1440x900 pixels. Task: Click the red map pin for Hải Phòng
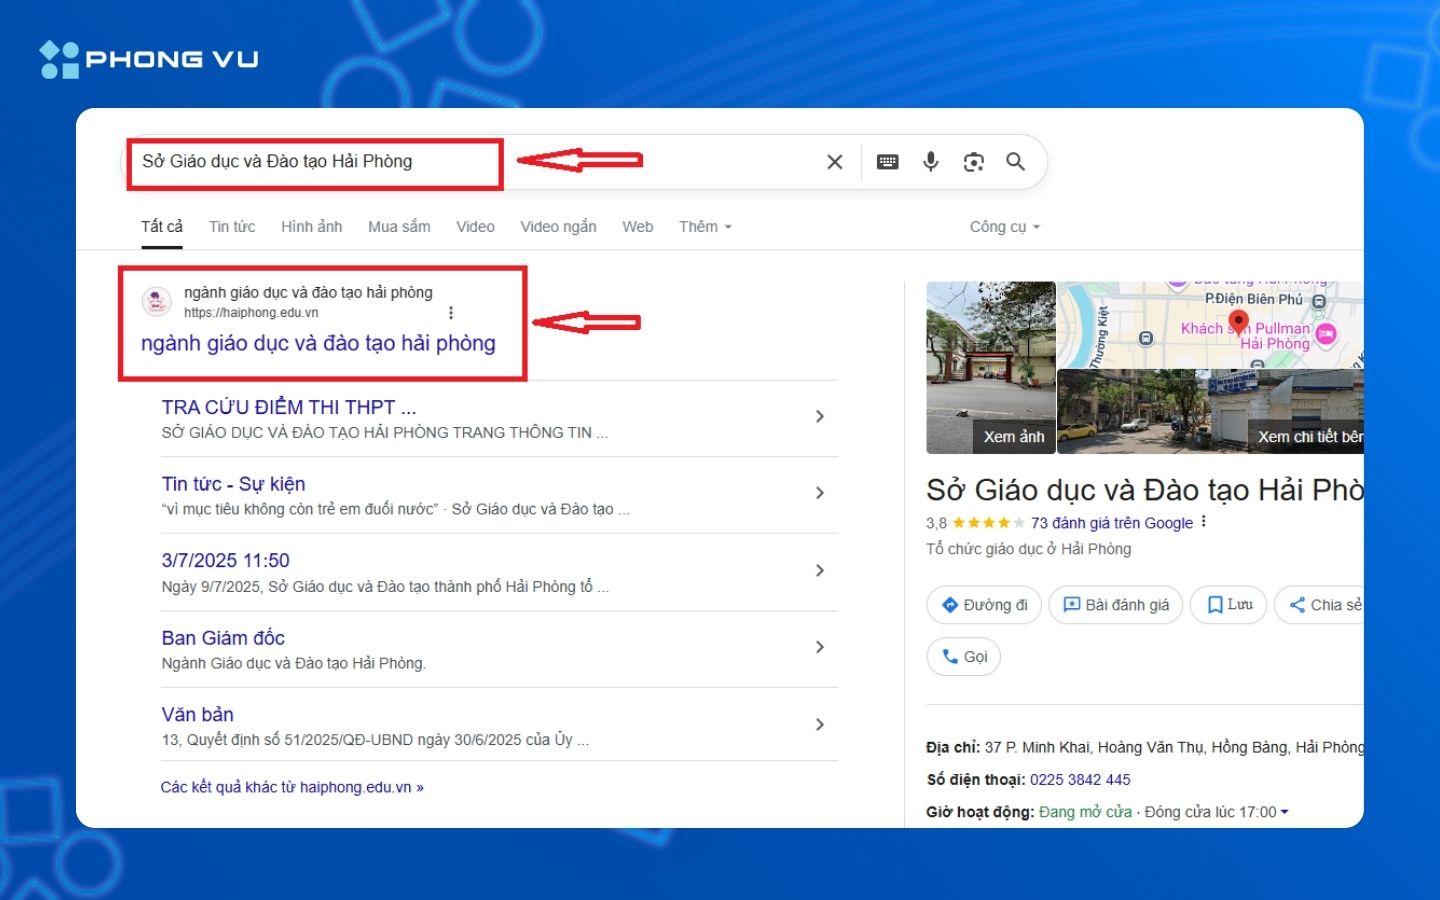[1238, 322]
